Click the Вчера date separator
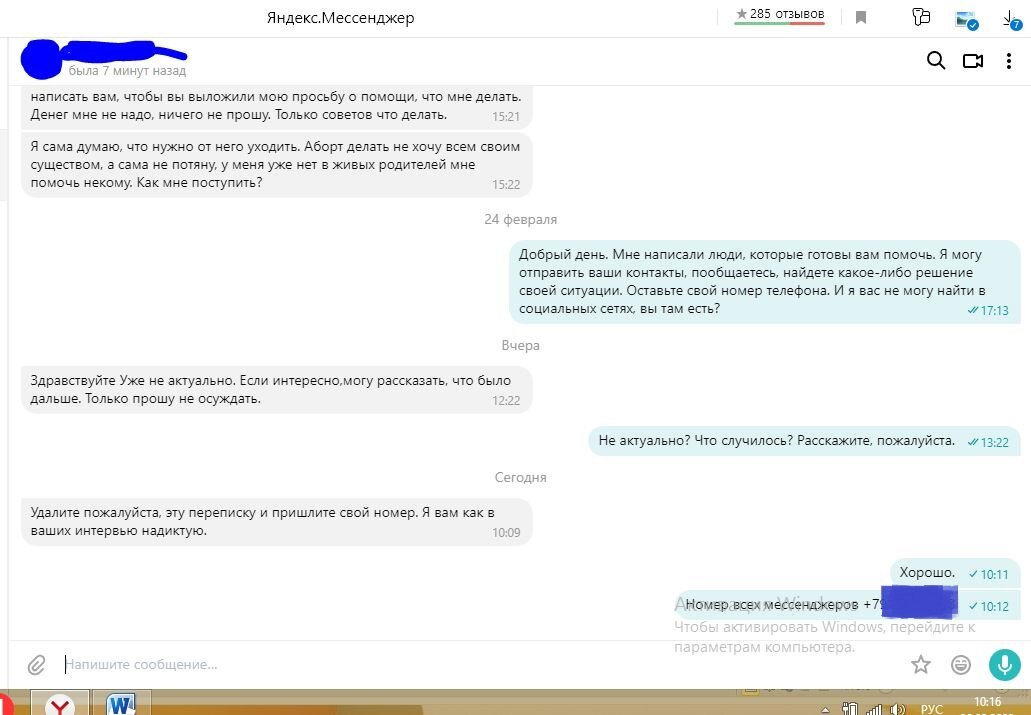The height and width of the screenshot is (715, 1031). pyautogui.click(x=520, y=345)
